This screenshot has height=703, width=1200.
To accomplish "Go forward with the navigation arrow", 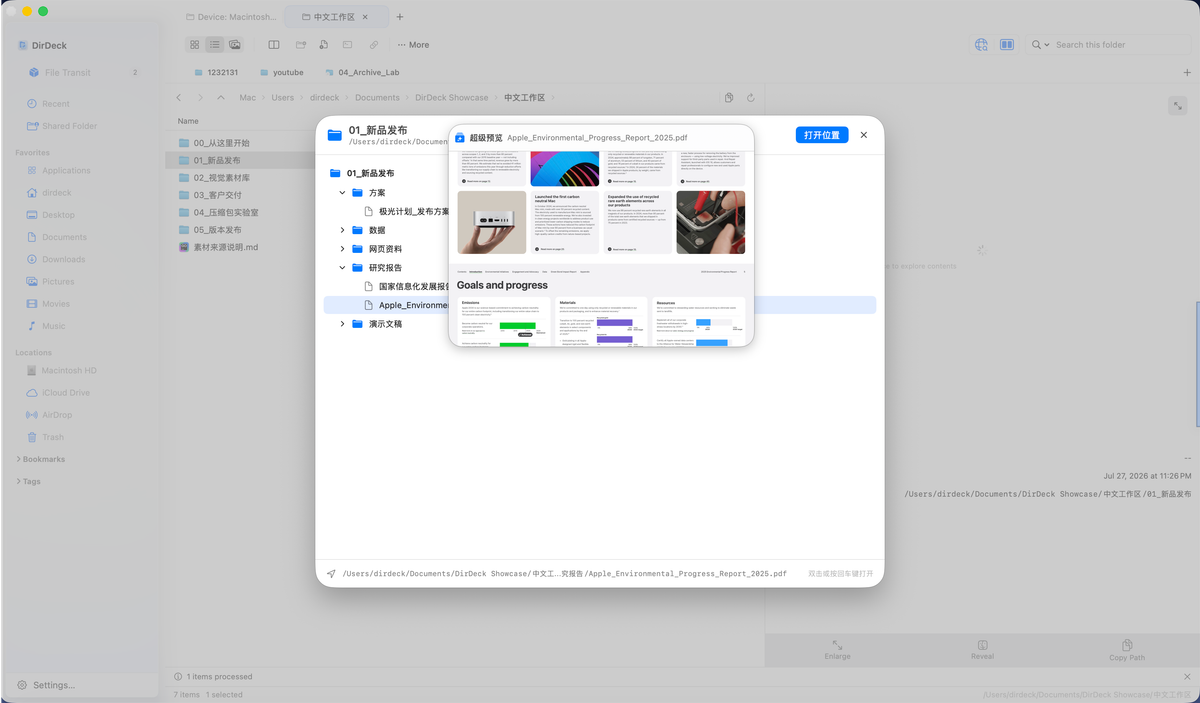I will [200, 98].
